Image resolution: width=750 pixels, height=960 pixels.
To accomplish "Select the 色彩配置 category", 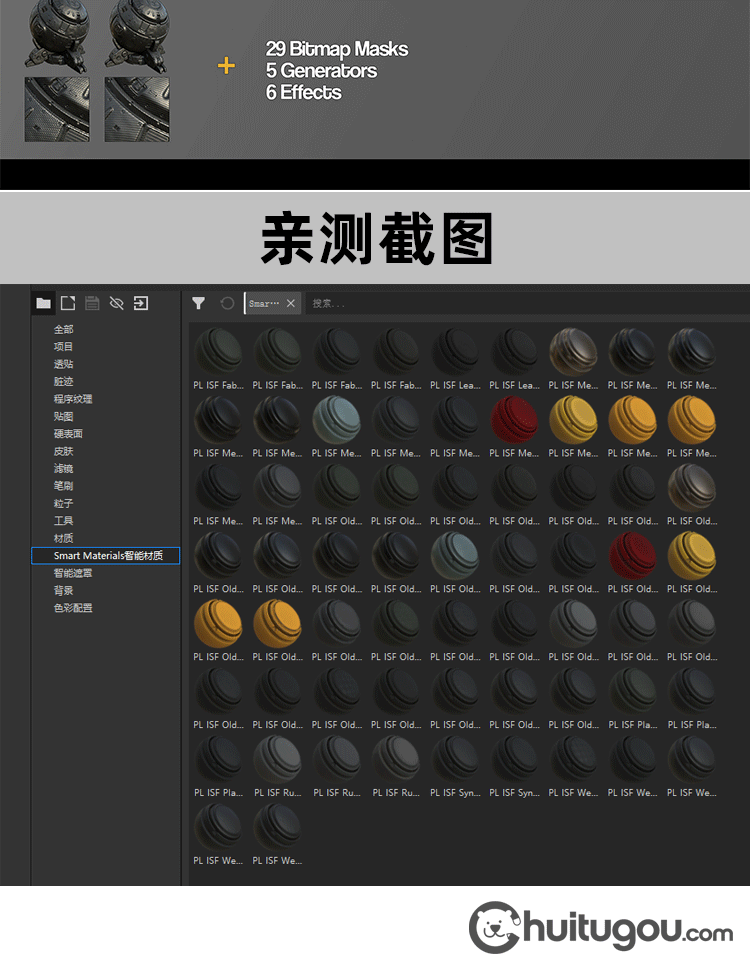I will (x=73, y=608).
